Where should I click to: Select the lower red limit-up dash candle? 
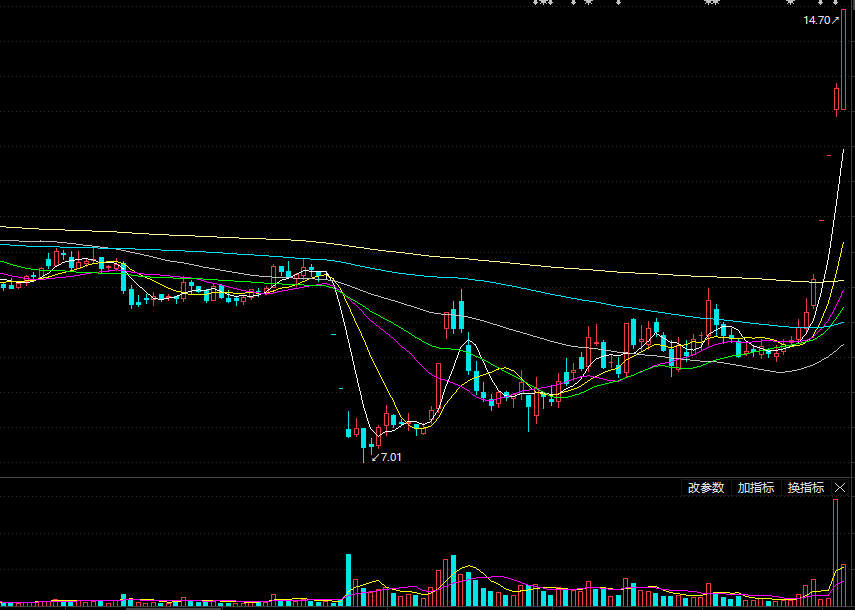(x=821, y=219)
